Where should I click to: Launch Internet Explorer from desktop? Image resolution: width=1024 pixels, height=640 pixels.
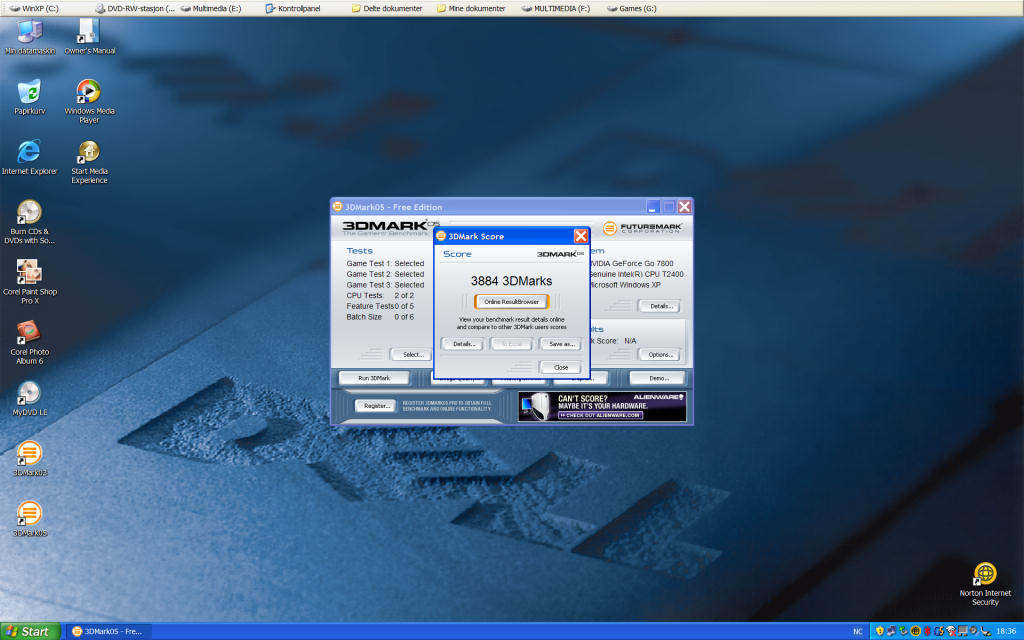(x=29, y=157)
